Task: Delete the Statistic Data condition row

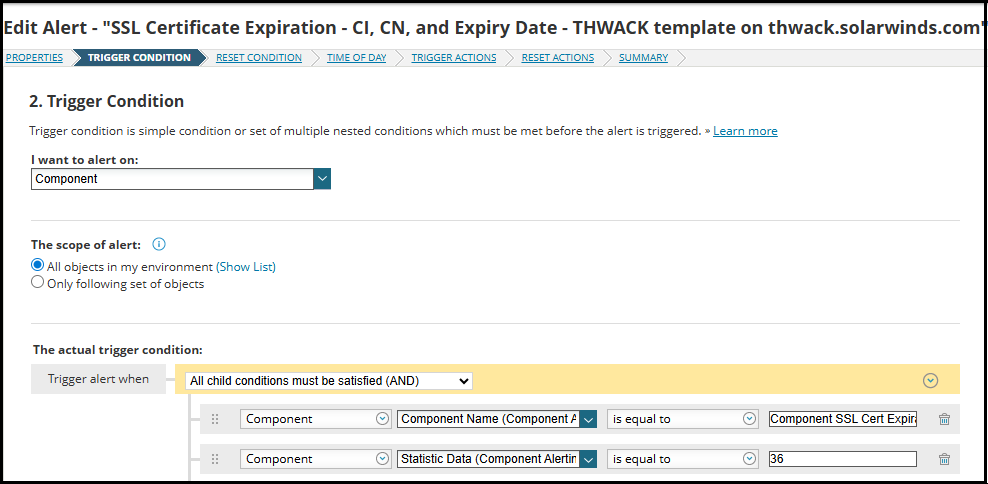Action: [944, 459]
